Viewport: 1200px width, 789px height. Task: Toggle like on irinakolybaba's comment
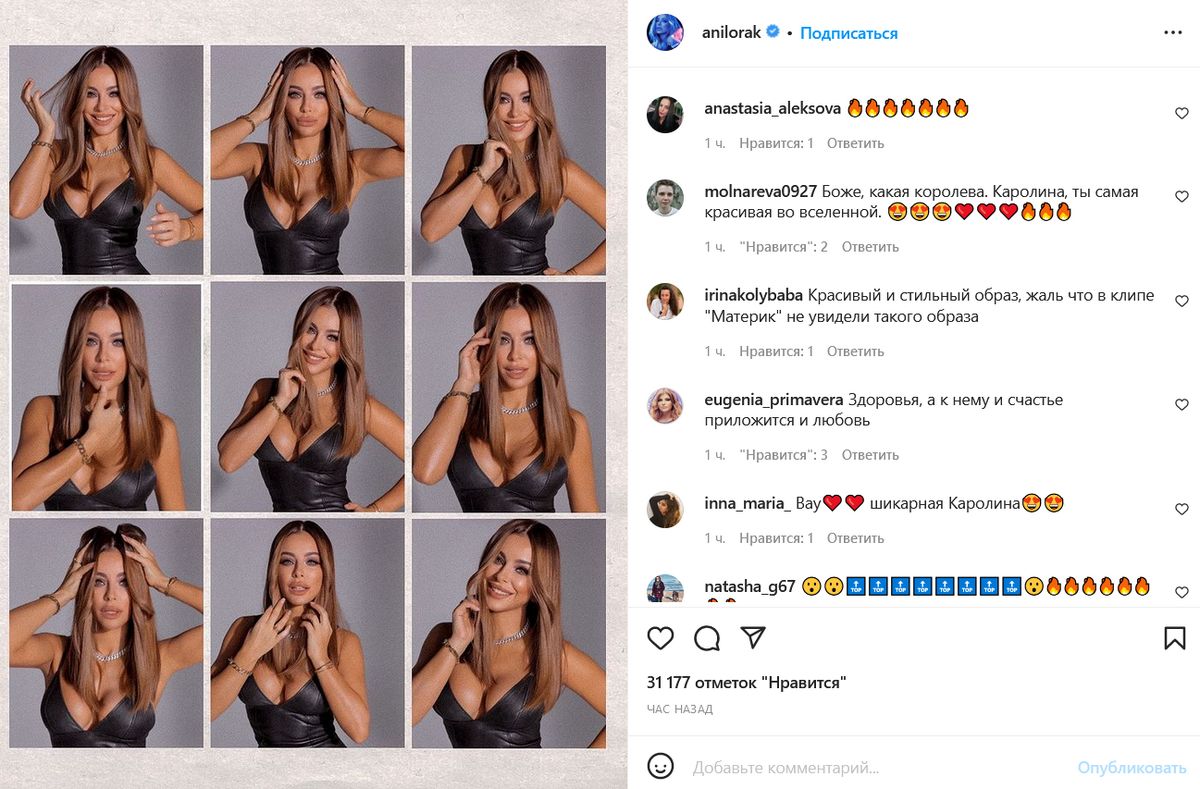pos(1182,301)
